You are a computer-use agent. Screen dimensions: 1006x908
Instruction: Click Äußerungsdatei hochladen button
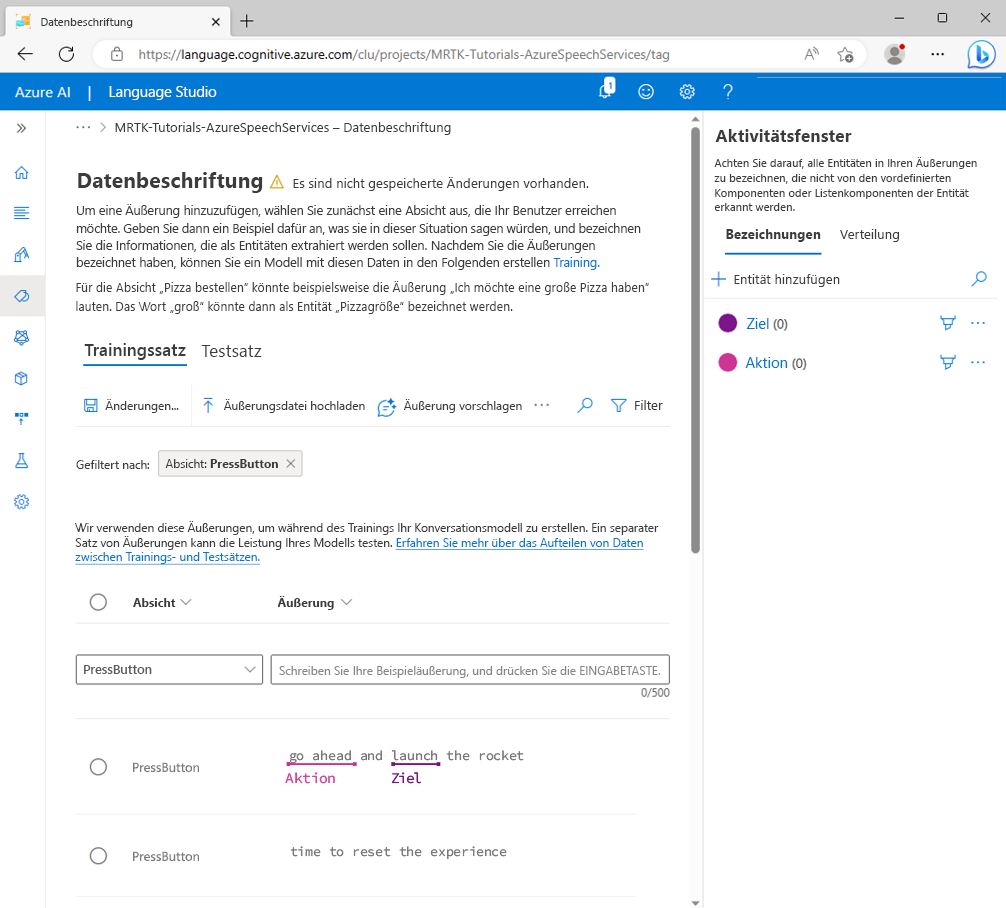pyautogui.click(x=284, y=406)
